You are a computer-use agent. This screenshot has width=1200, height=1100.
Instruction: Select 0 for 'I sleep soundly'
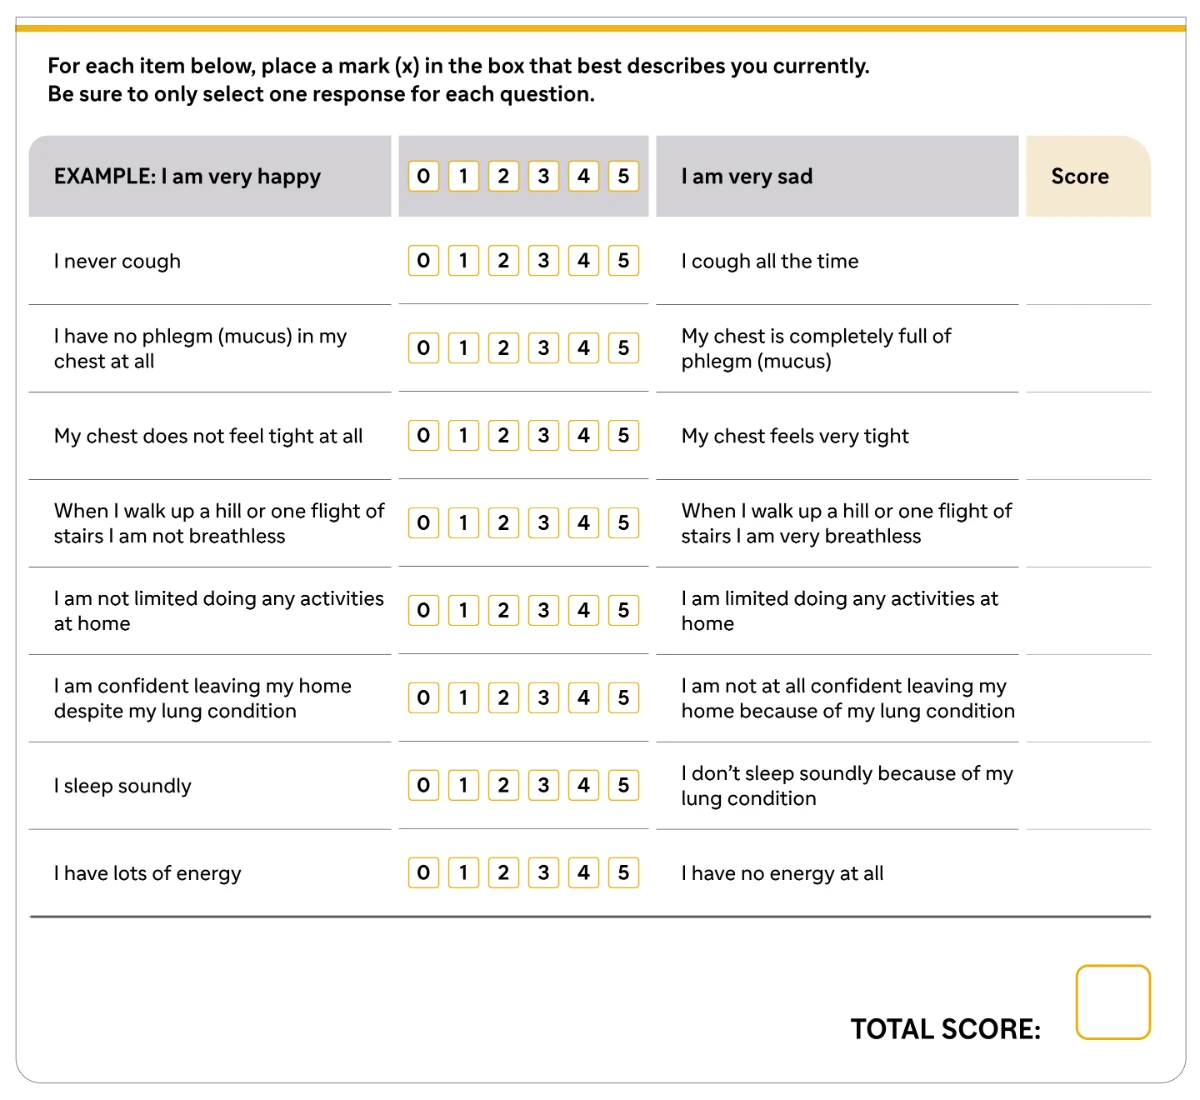click(423, 785)
